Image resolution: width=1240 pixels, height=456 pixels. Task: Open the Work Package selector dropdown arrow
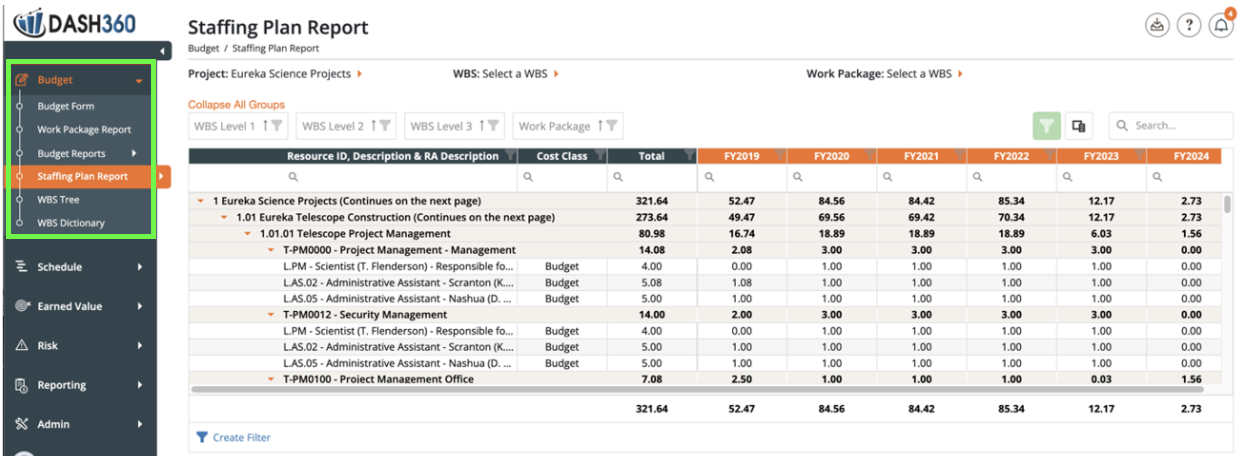click(x=961, y=74)
